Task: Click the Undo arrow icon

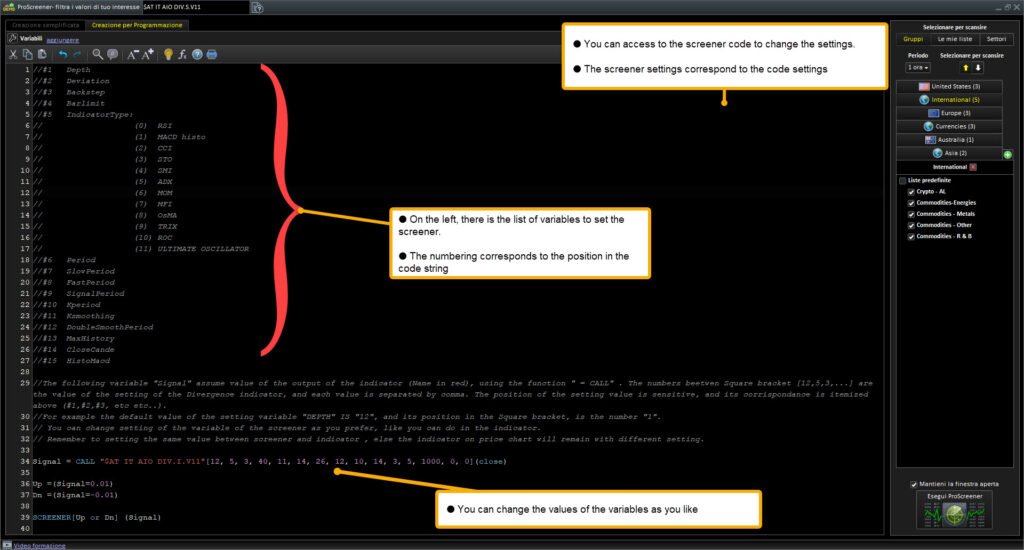Action: [x=63, y=54]
